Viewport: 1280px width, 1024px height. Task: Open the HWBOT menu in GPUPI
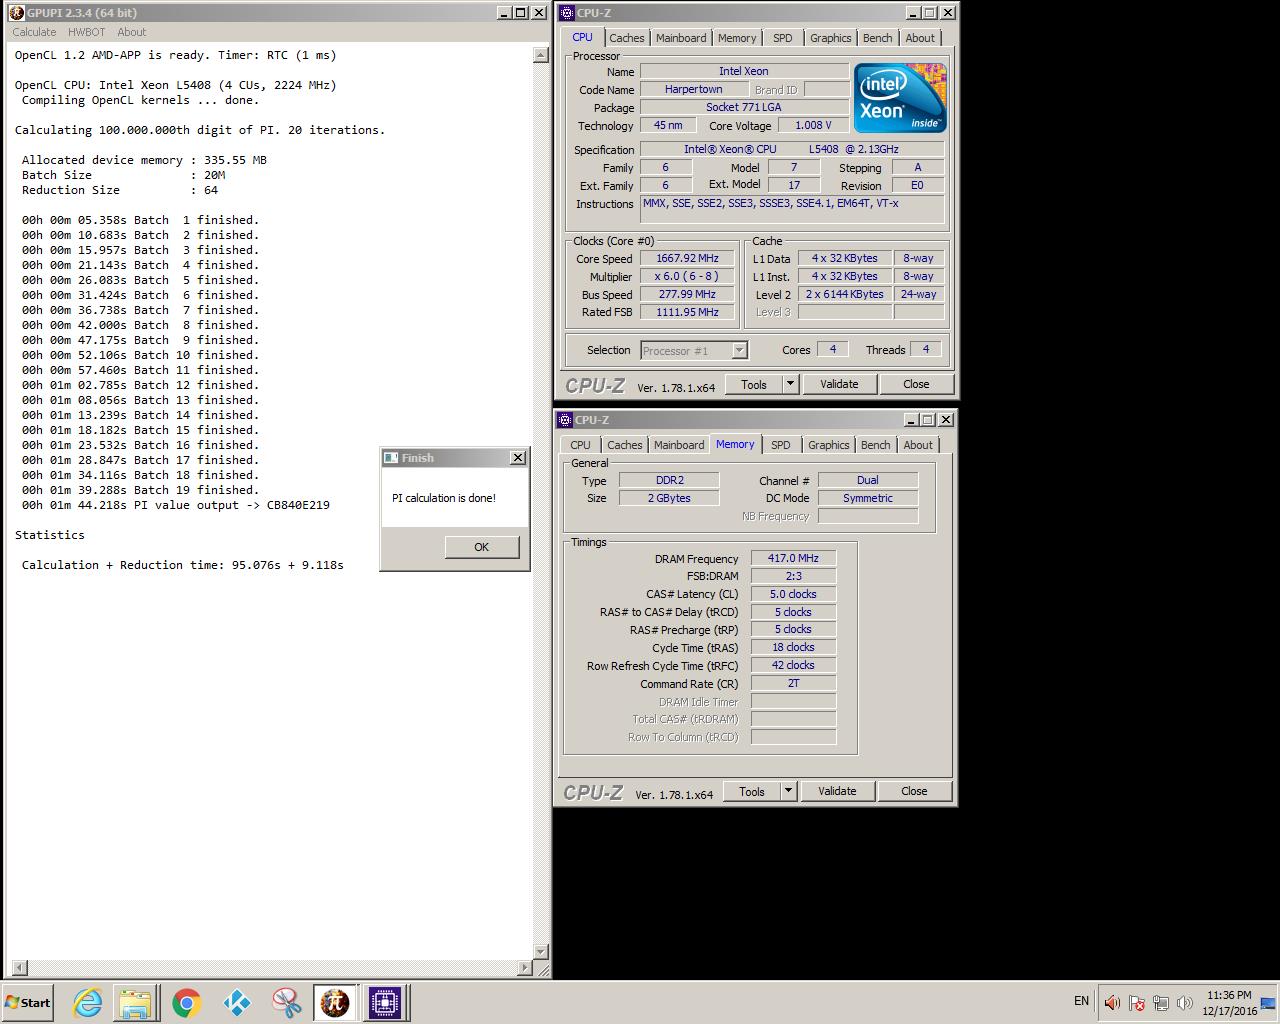pyautogui.click(x=86, y=32)
